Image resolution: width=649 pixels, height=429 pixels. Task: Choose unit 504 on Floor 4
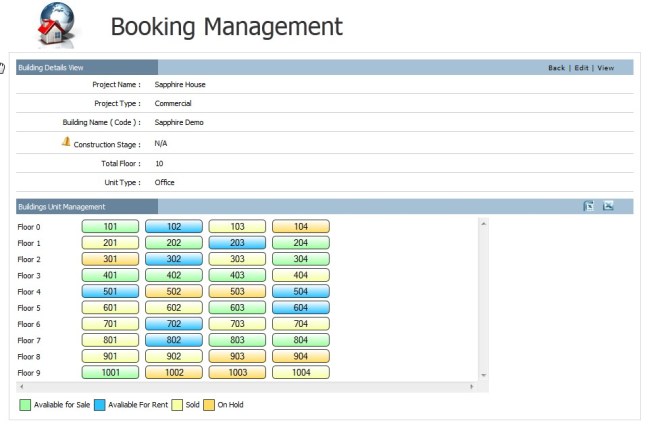pyautogui.click(x=300, y=292)
